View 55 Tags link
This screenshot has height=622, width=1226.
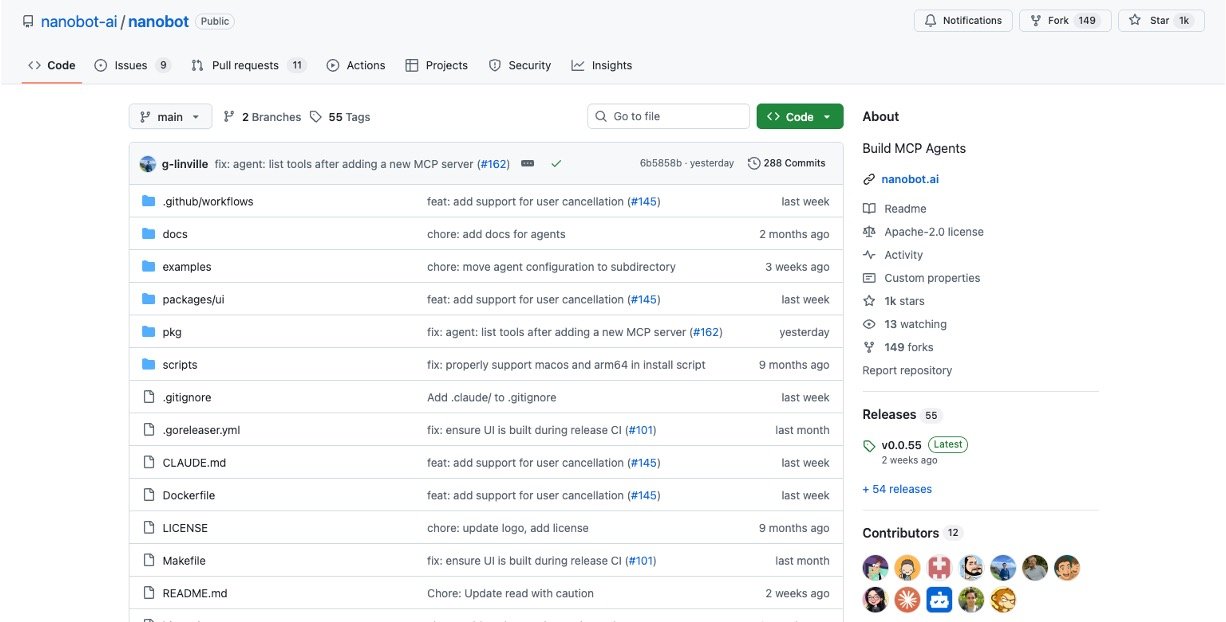pos(340,117)
